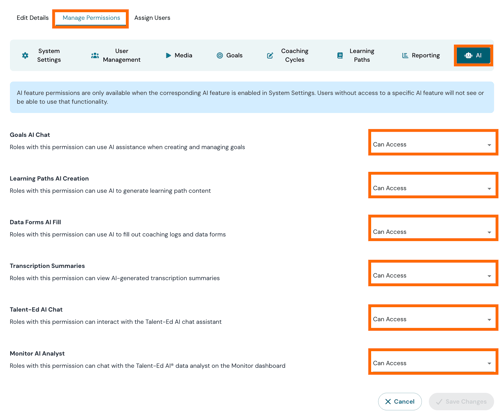Select the Manage Permissions tab
The height and width of the screenshot is (417, 504).
(91, 18)
